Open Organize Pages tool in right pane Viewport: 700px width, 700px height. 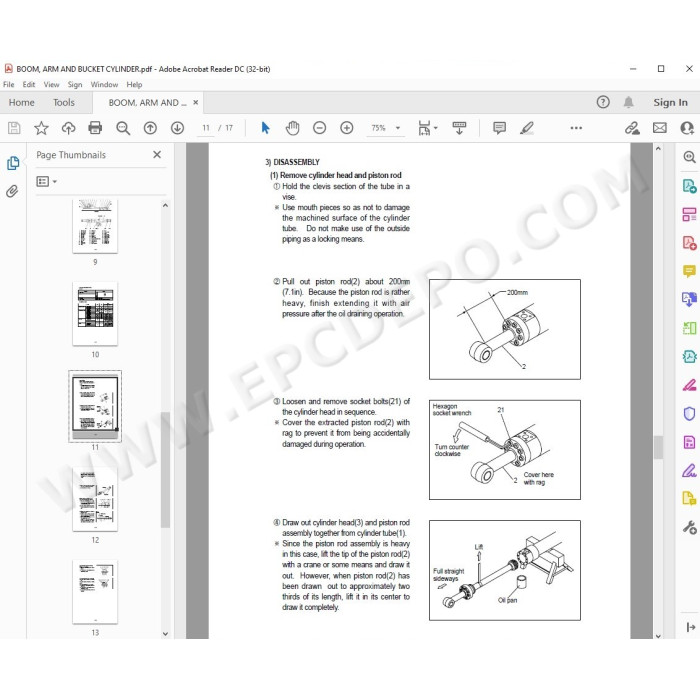coord(689,328)
